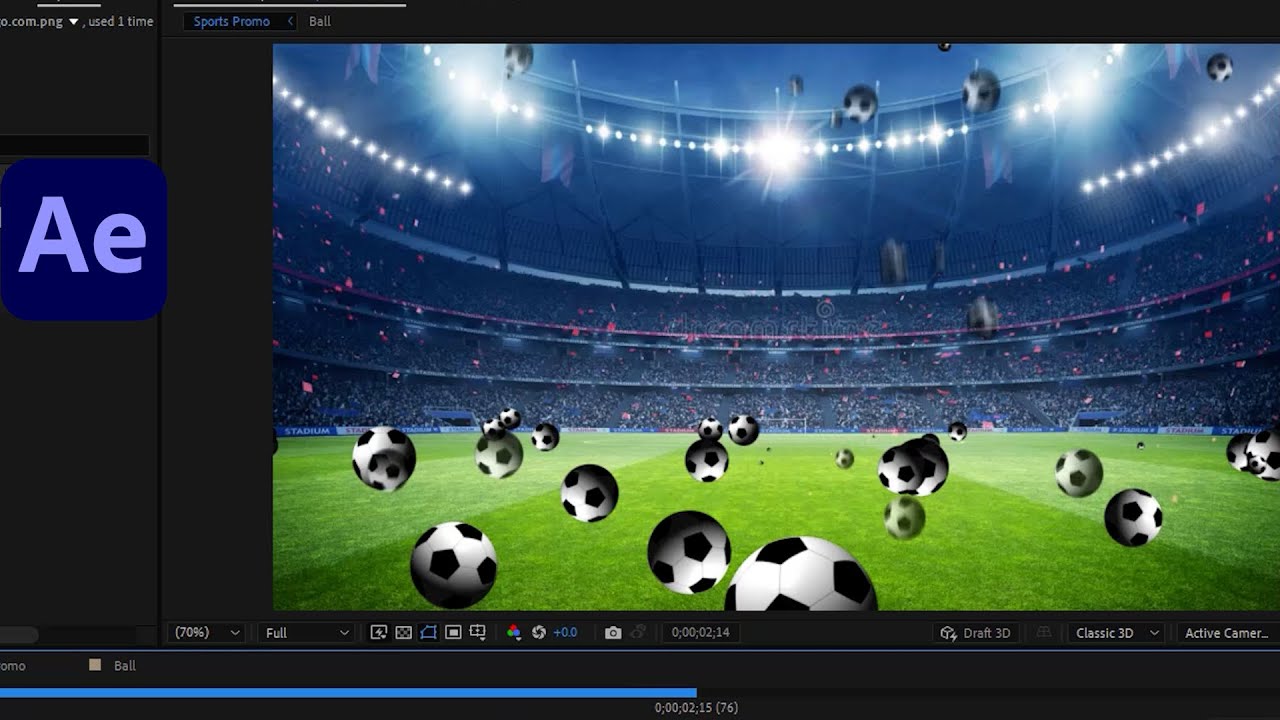Open the footage name dropdown arrow
Screen dimensions: 1280x720
73,21
